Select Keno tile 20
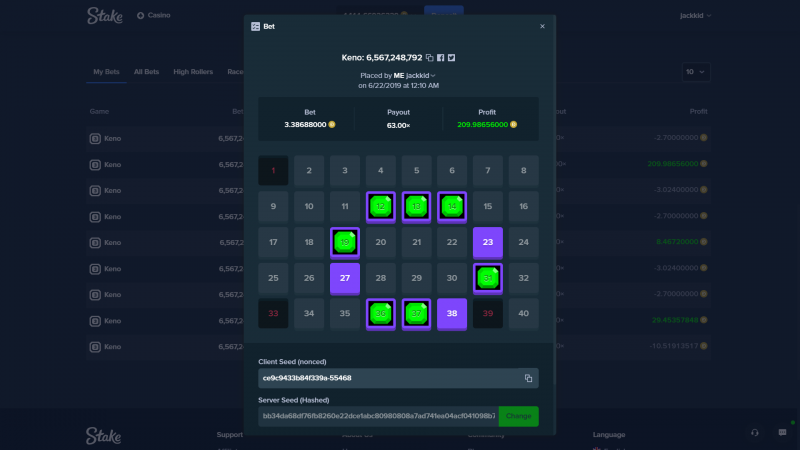Screen dimensions: 800x450 [x=381, y=242]
